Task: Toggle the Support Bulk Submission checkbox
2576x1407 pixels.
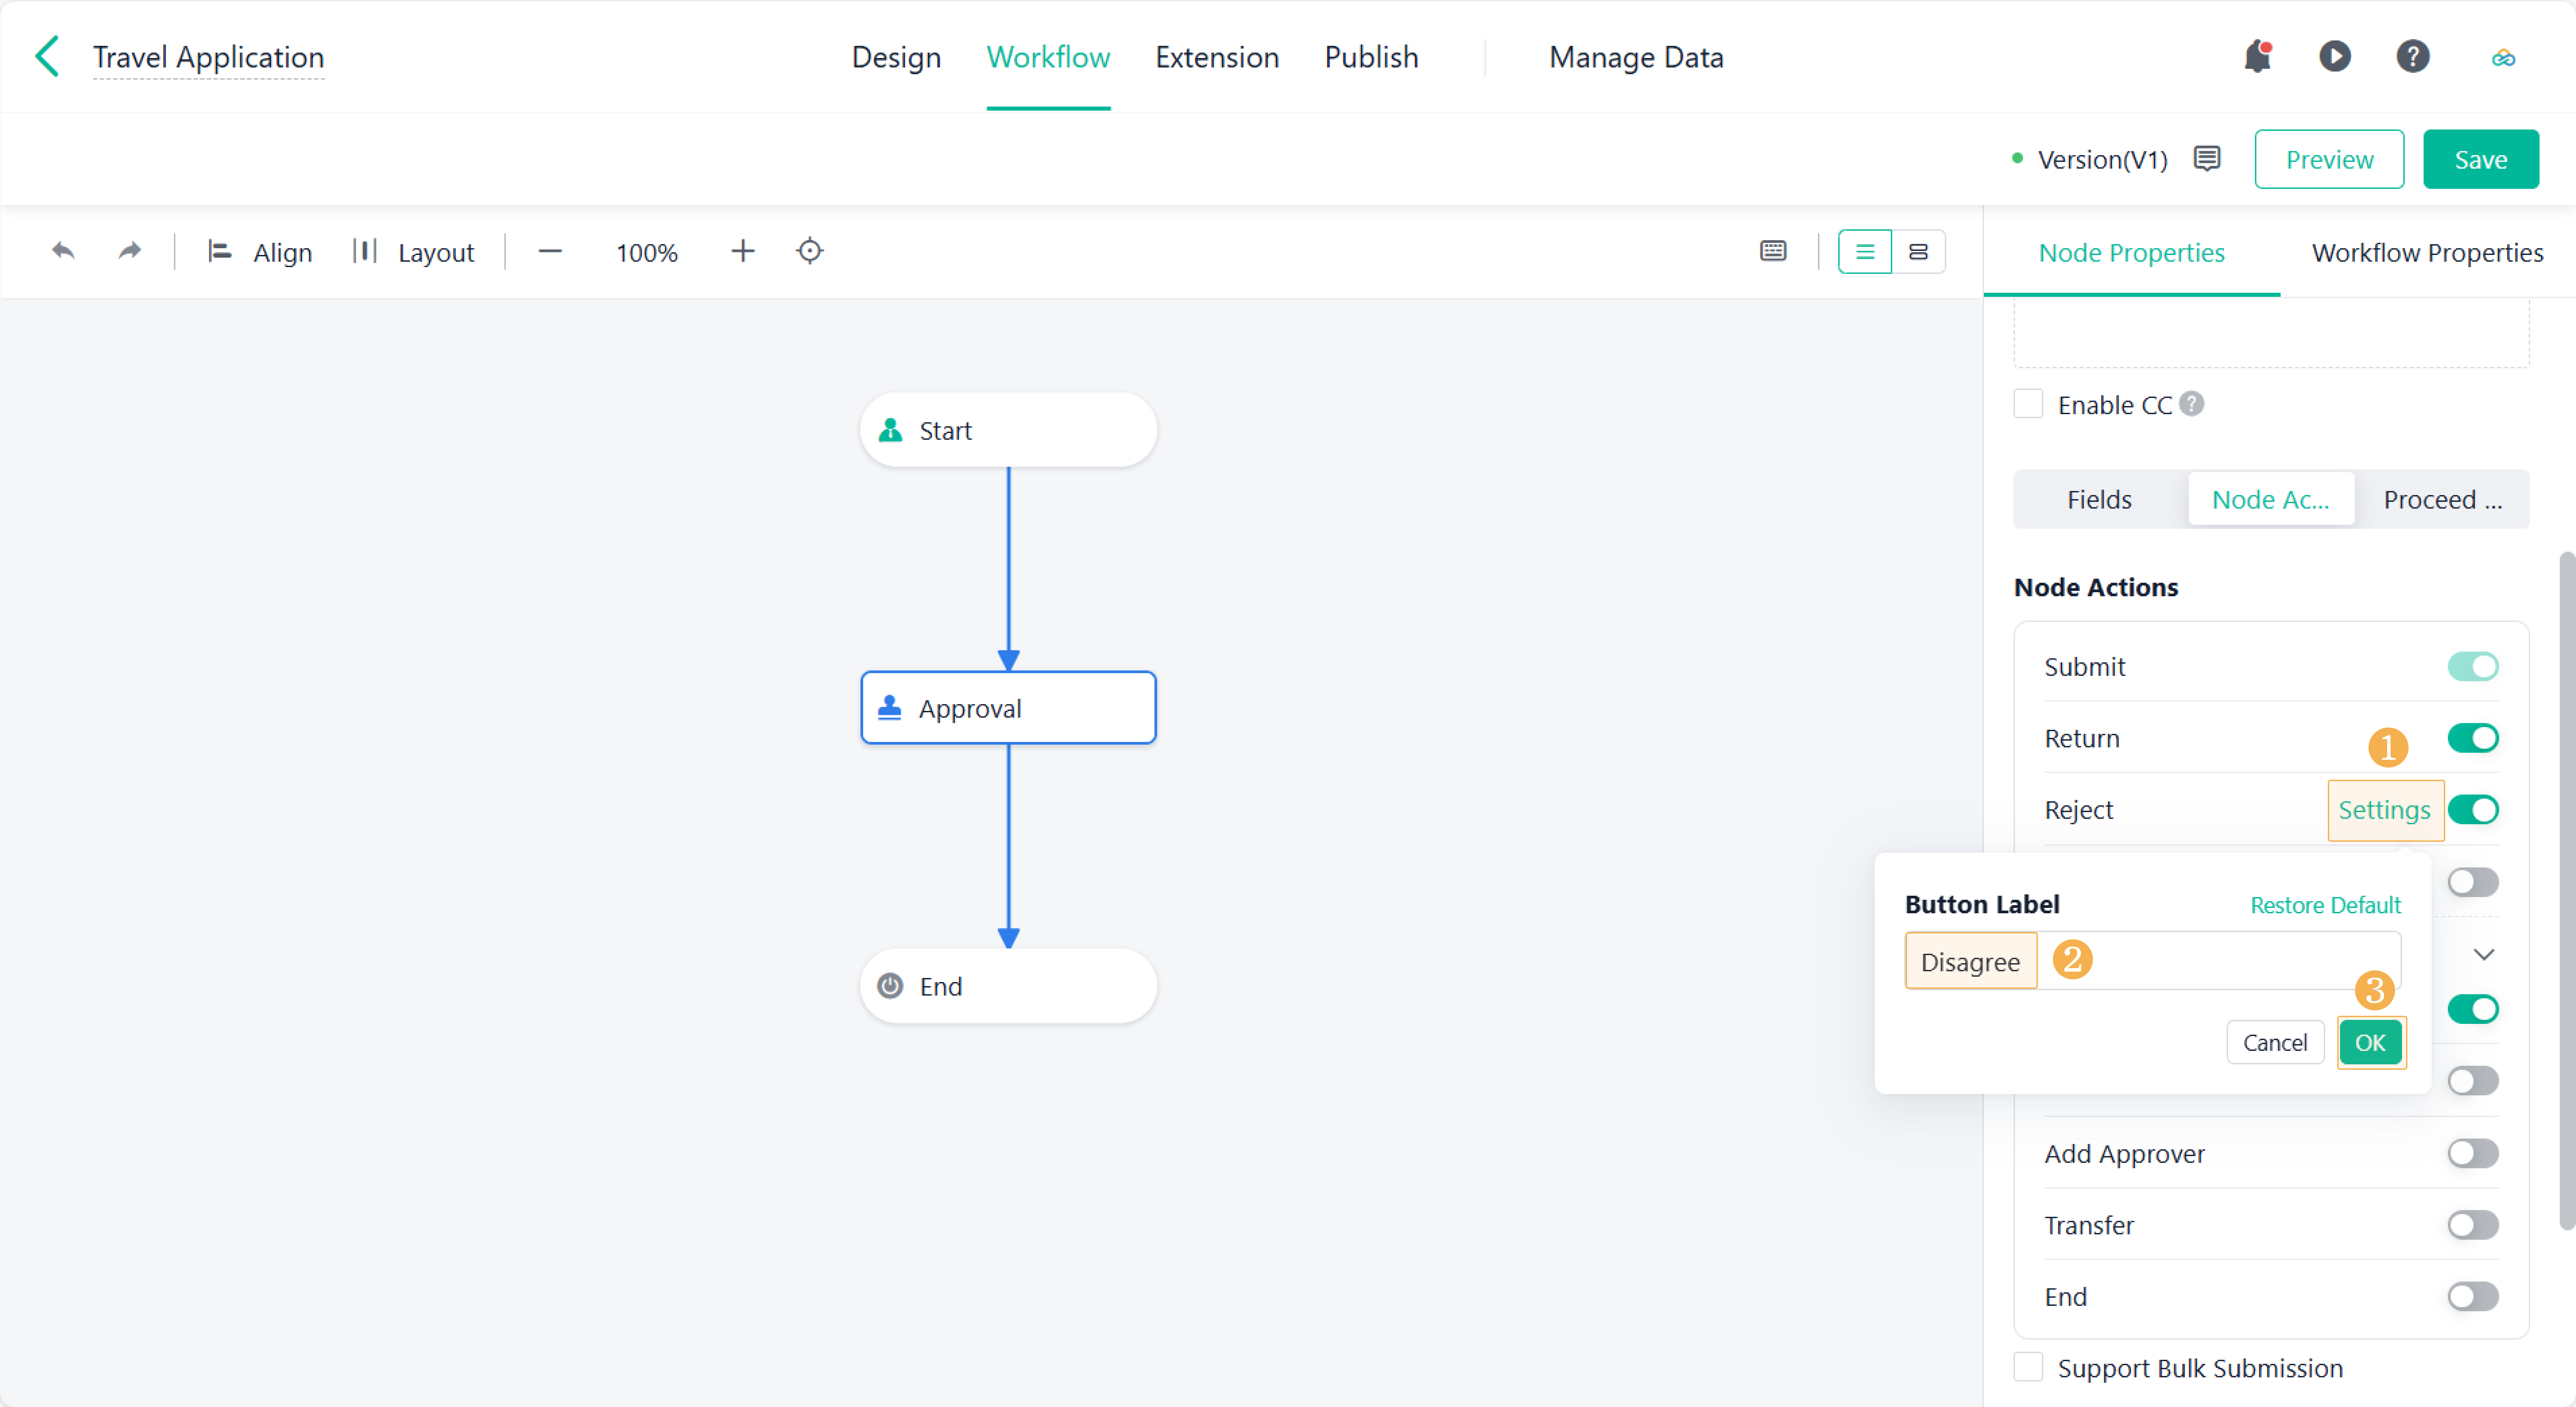Action: (x=2028, y=1367)
